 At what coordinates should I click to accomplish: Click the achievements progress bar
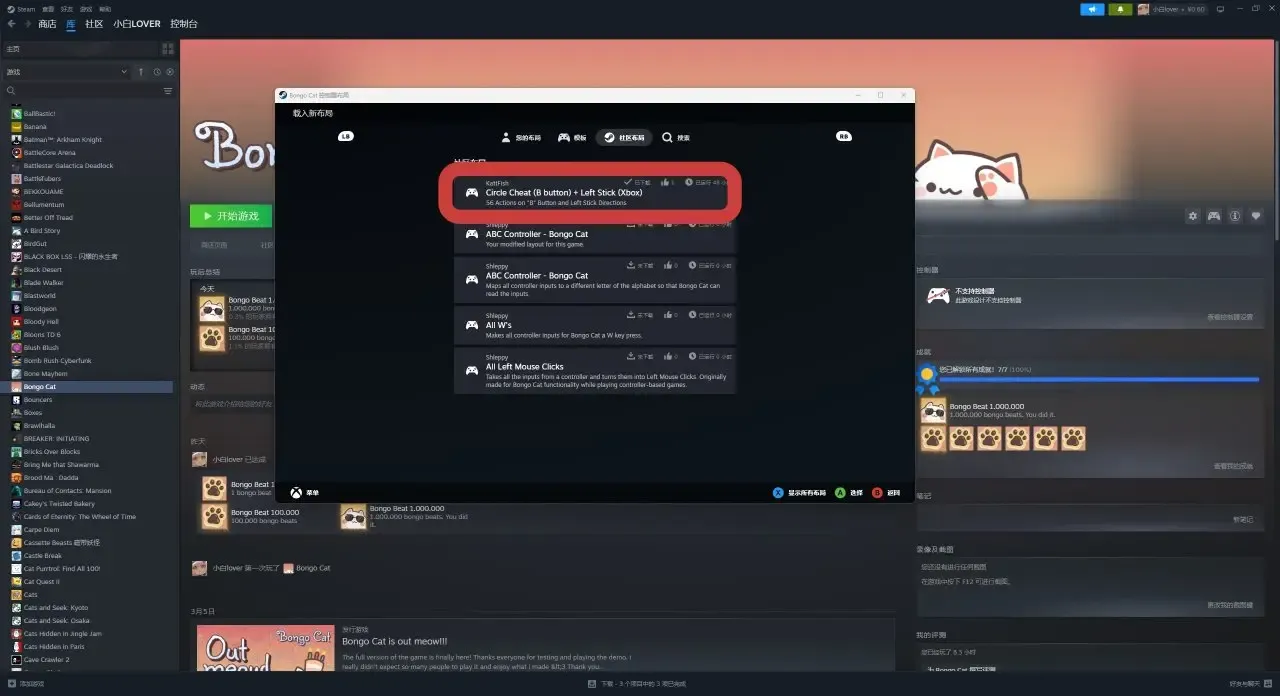1097,379
